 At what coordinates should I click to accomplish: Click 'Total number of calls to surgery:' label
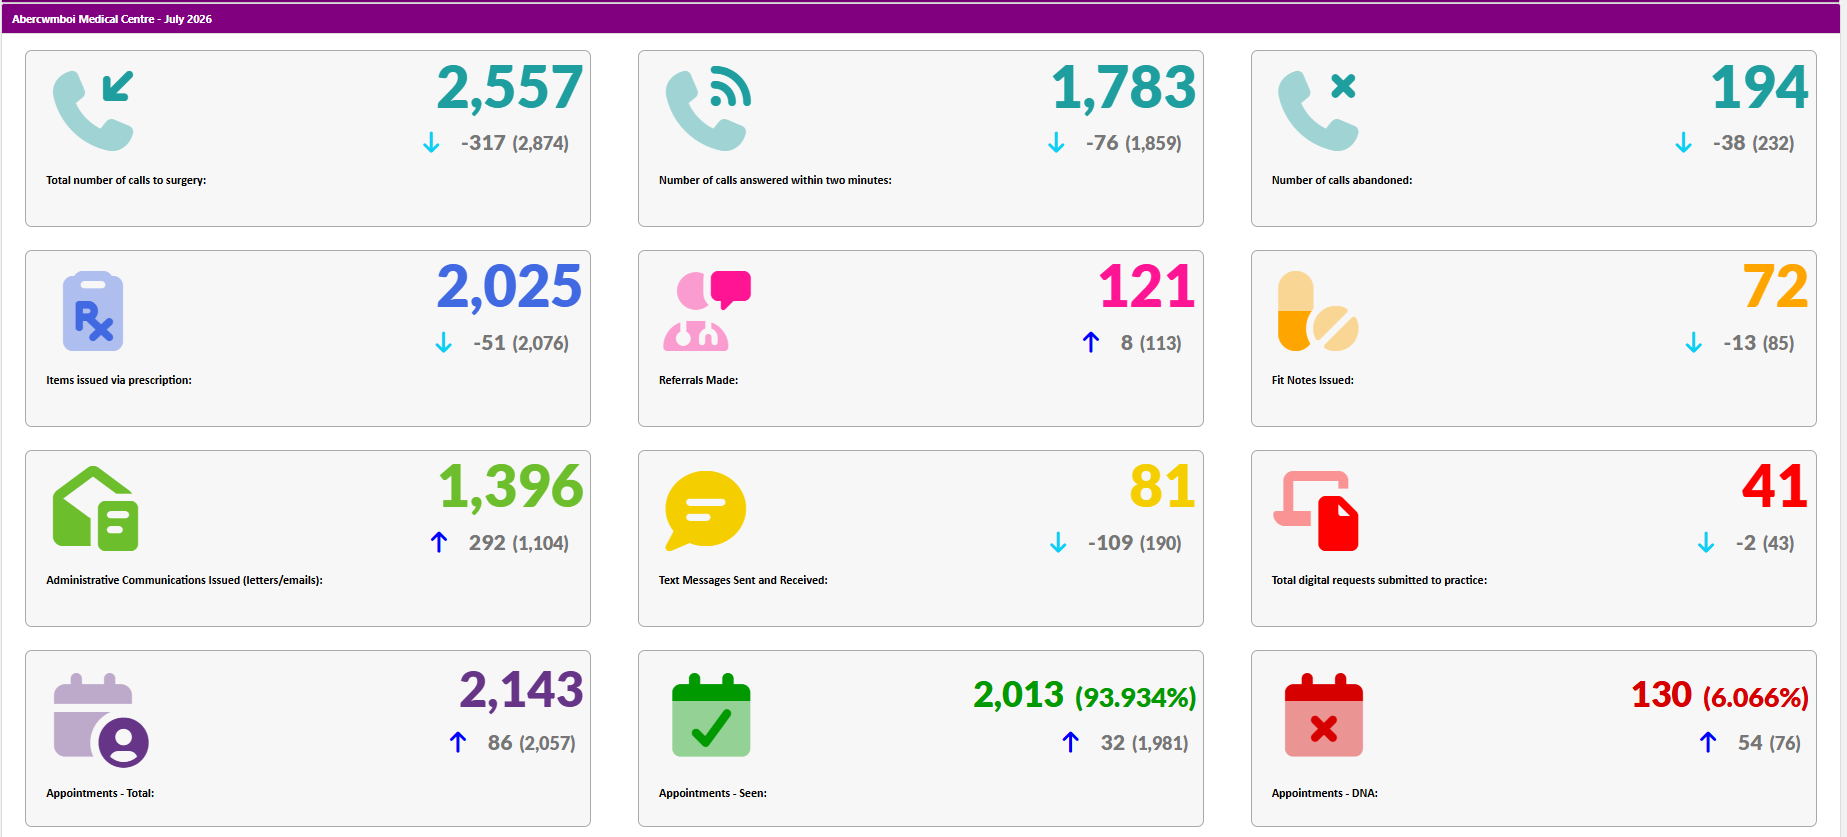pyautogui.click(x=126, y=180)
